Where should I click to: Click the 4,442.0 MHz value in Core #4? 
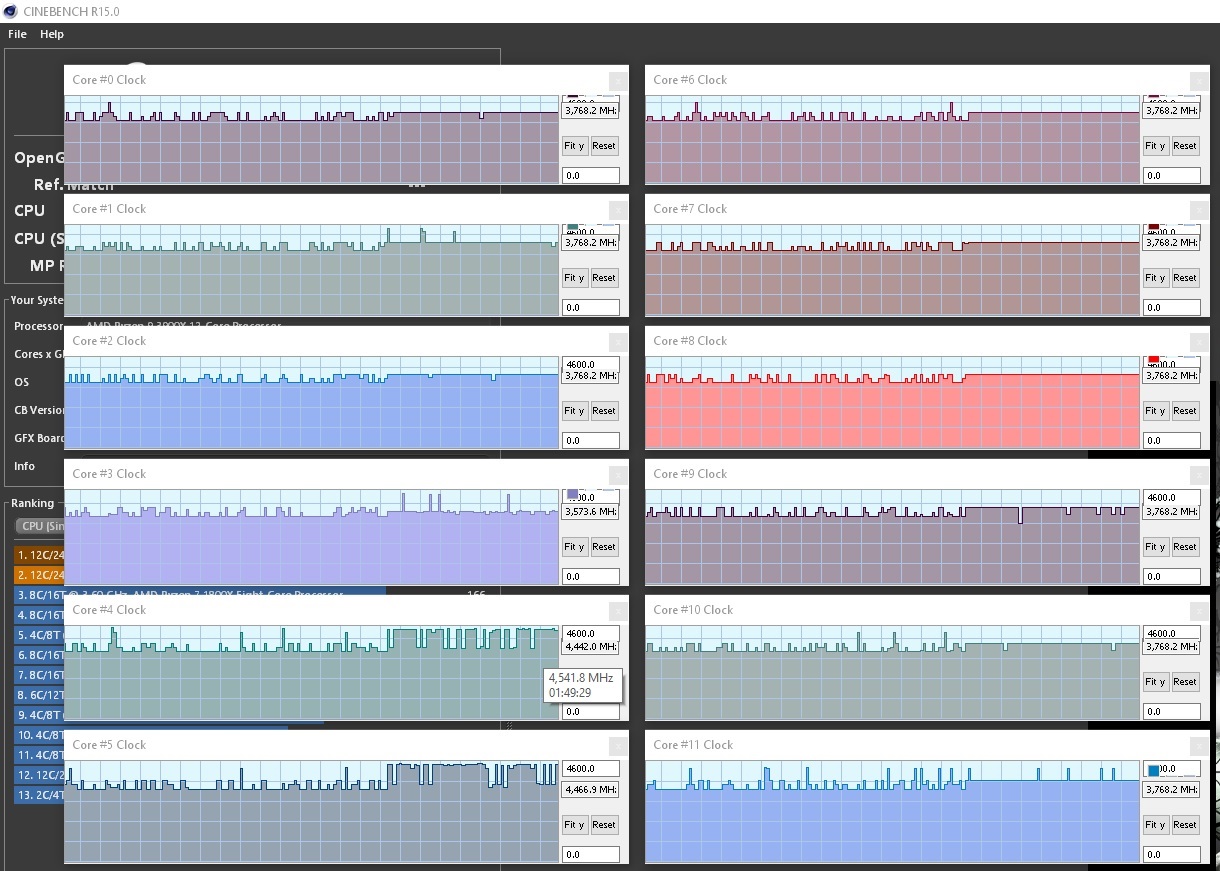pyautogui.click(x=590, y=647)
